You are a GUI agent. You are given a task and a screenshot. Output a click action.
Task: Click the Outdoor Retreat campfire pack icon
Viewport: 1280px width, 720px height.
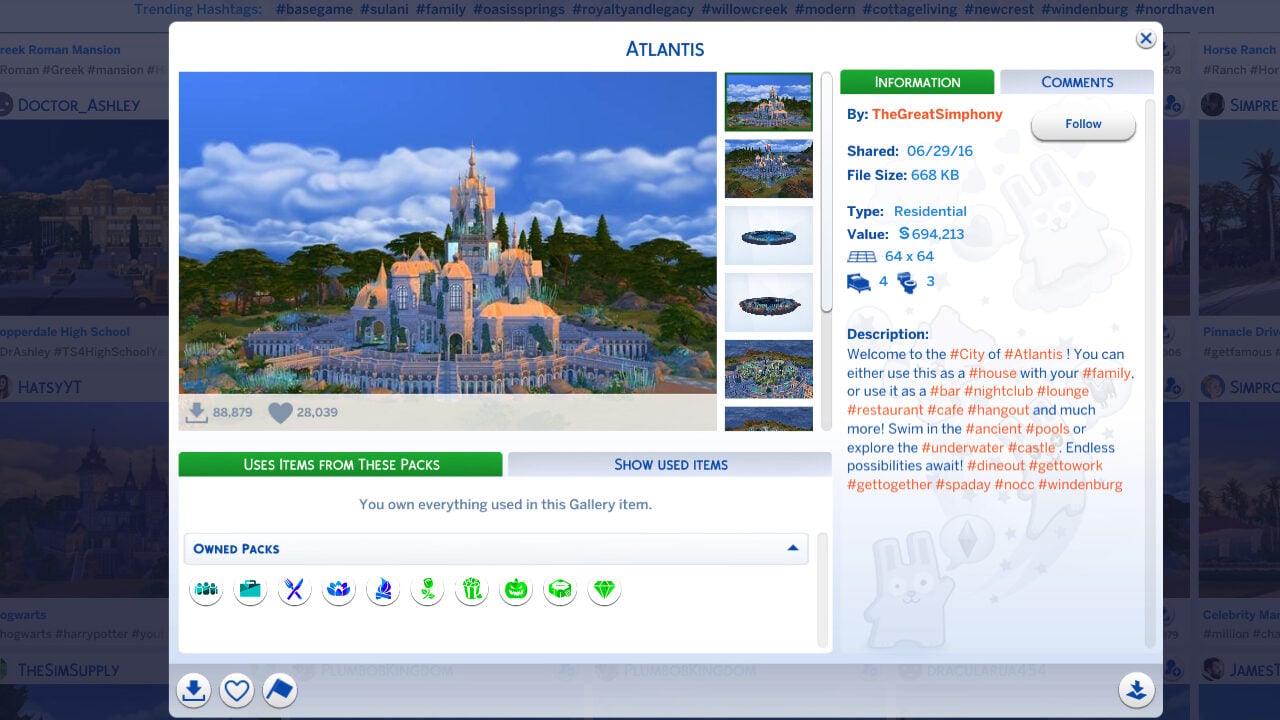point(383,590)
